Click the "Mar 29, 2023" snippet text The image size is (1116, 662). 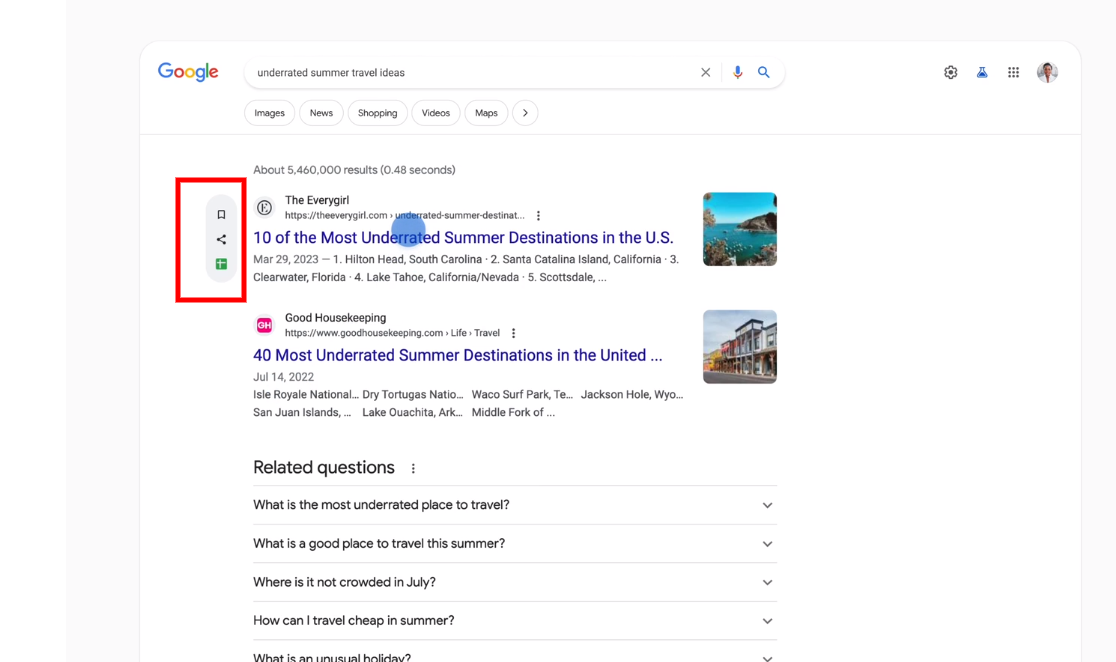[284, 260]
